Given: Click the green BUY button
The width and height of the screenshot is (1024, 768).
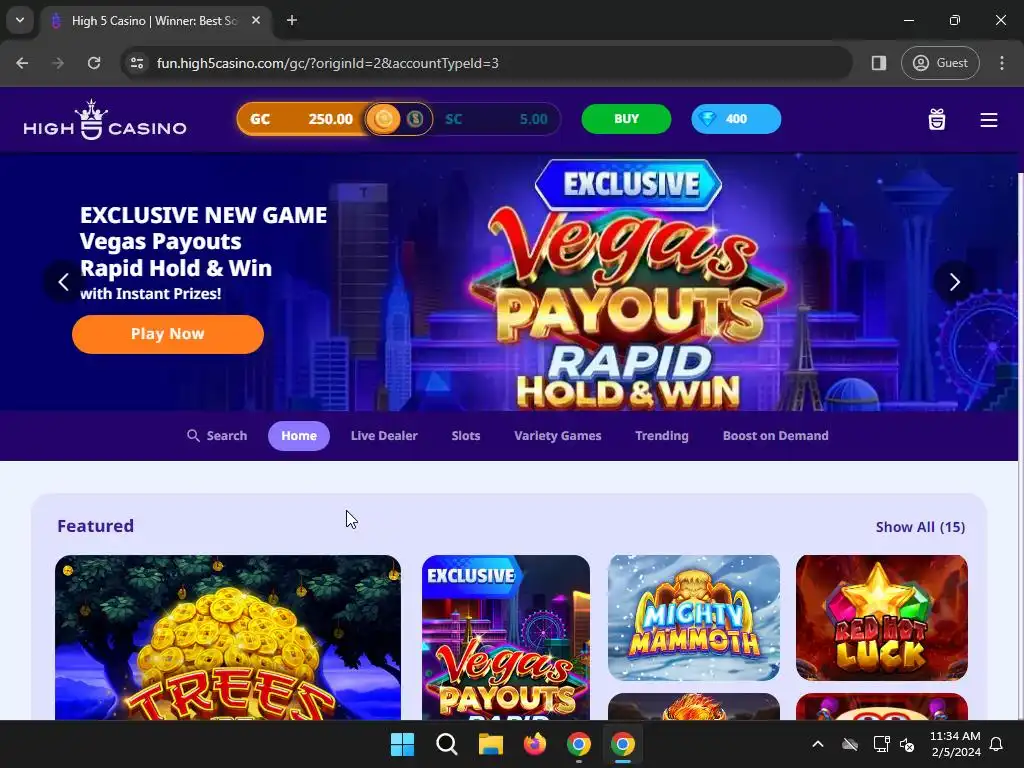Looking at the screenshot, I should click(626, 119).
